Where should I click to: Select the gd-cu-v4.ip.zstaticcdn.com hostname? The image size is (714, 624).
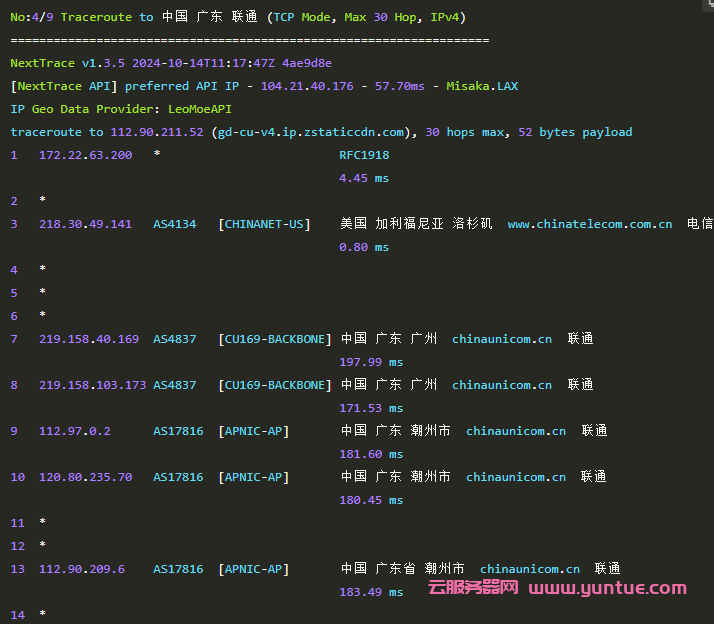tap(312, 132)
